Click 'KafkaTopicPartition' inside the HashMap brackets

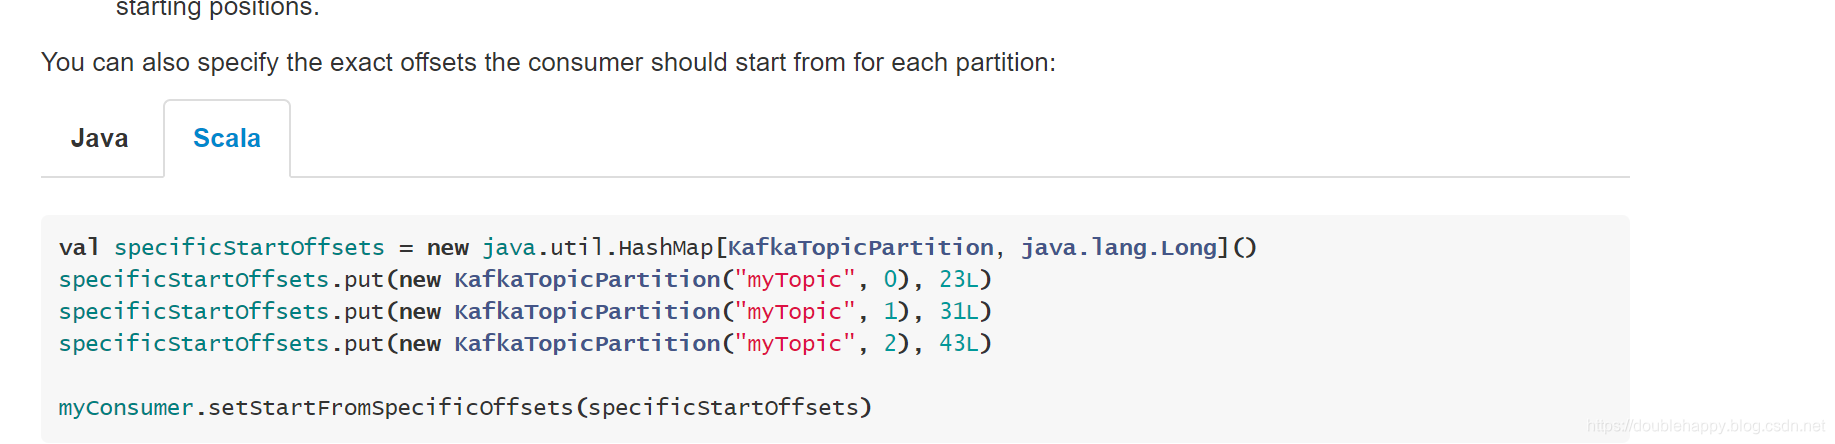[x=860, y=247]
